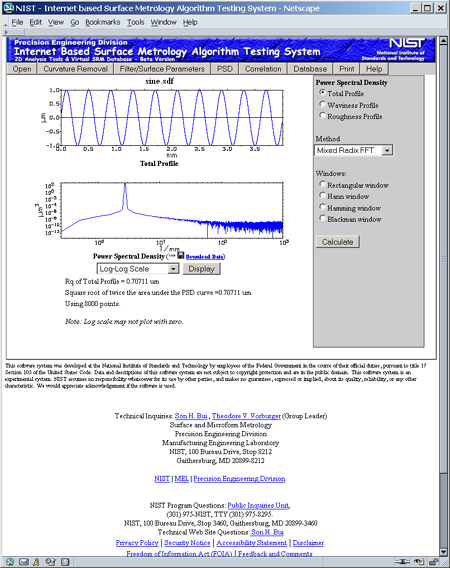Click the Help tab in page toolbar
This screenshot has height=568, width=450.
click(x=374, y=69)
